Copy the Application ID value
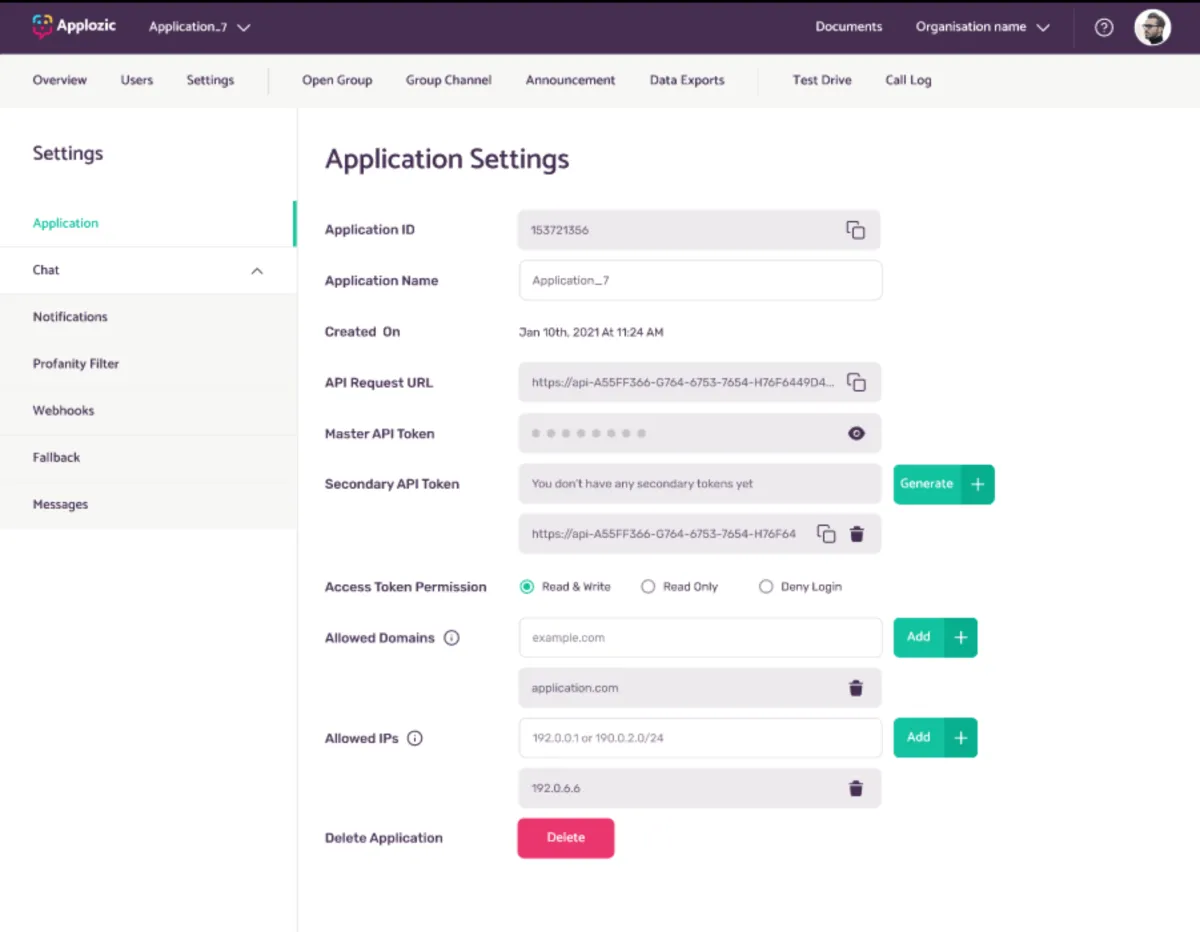The height and width of the screenshot is (932, 1200). click(x=856, y=230)
